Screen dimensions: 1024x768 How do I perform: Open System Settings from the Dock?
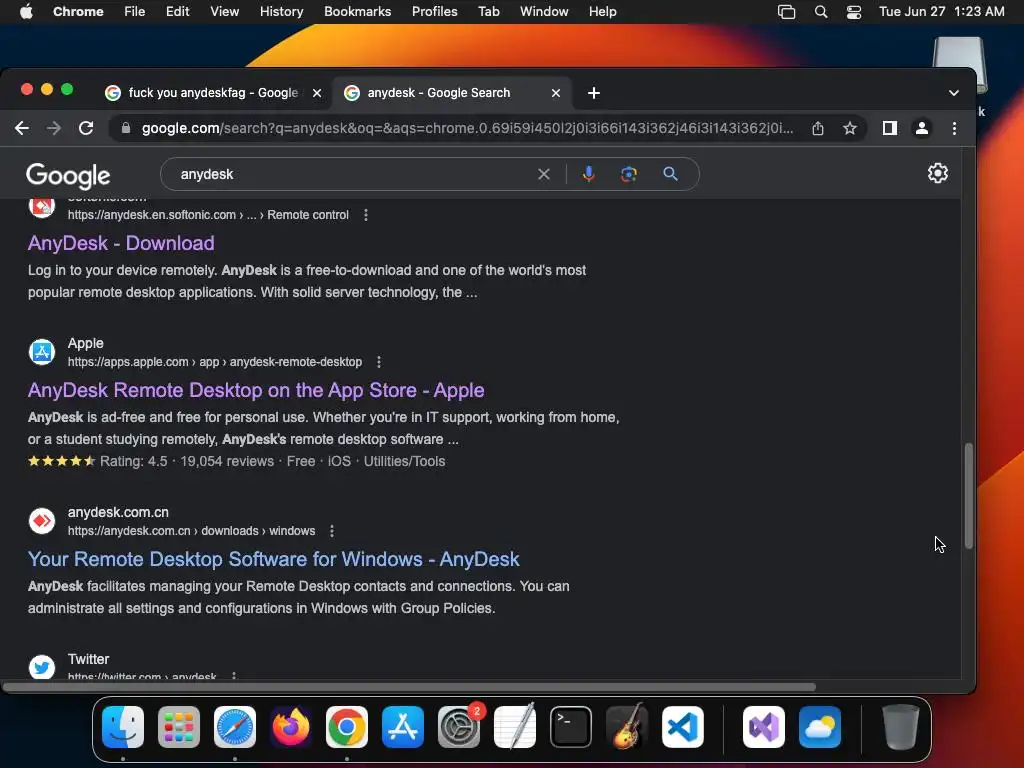pos(459,726)
